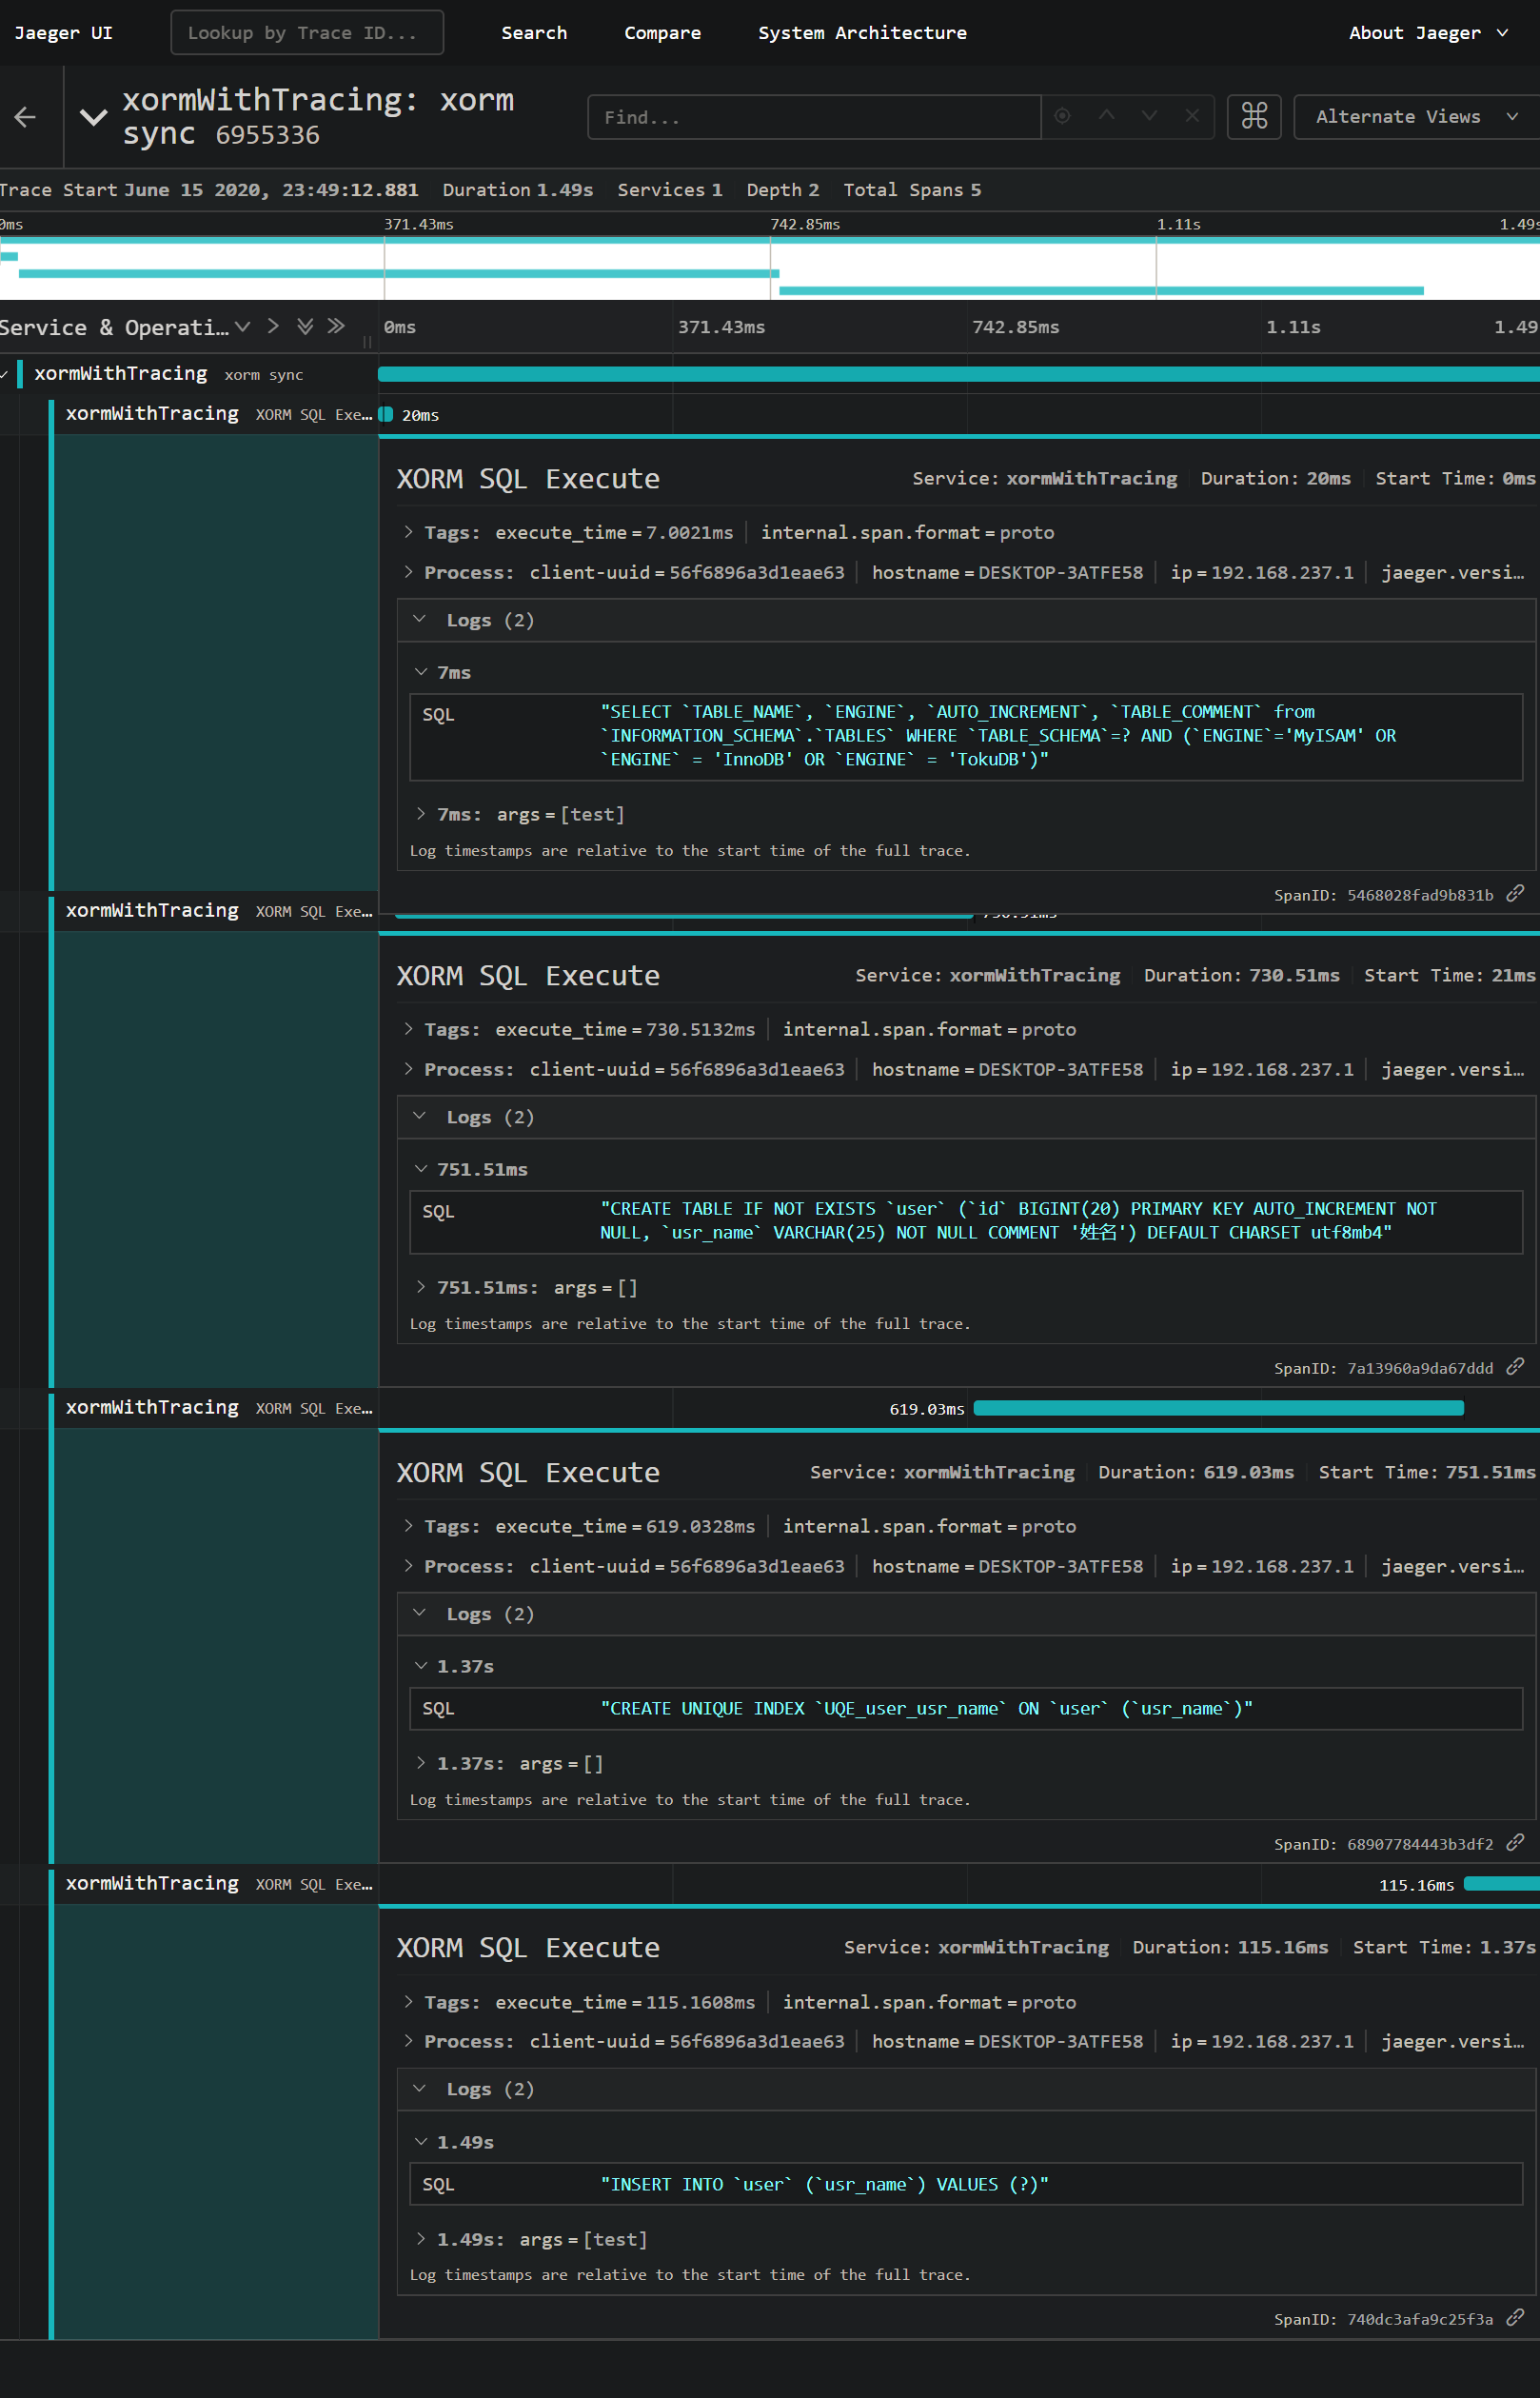Screen dimensions: 1540x2398
Task: Collapse all spans with double right chevron
Action: [336, 326]
